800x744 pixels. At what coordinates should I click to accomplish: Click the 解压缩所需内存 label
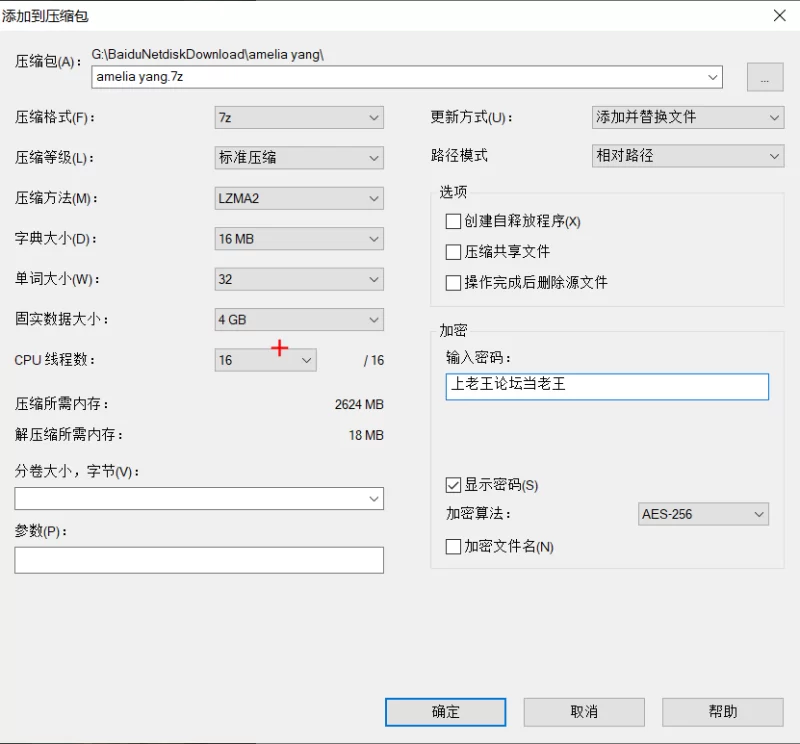click(69, 435)
